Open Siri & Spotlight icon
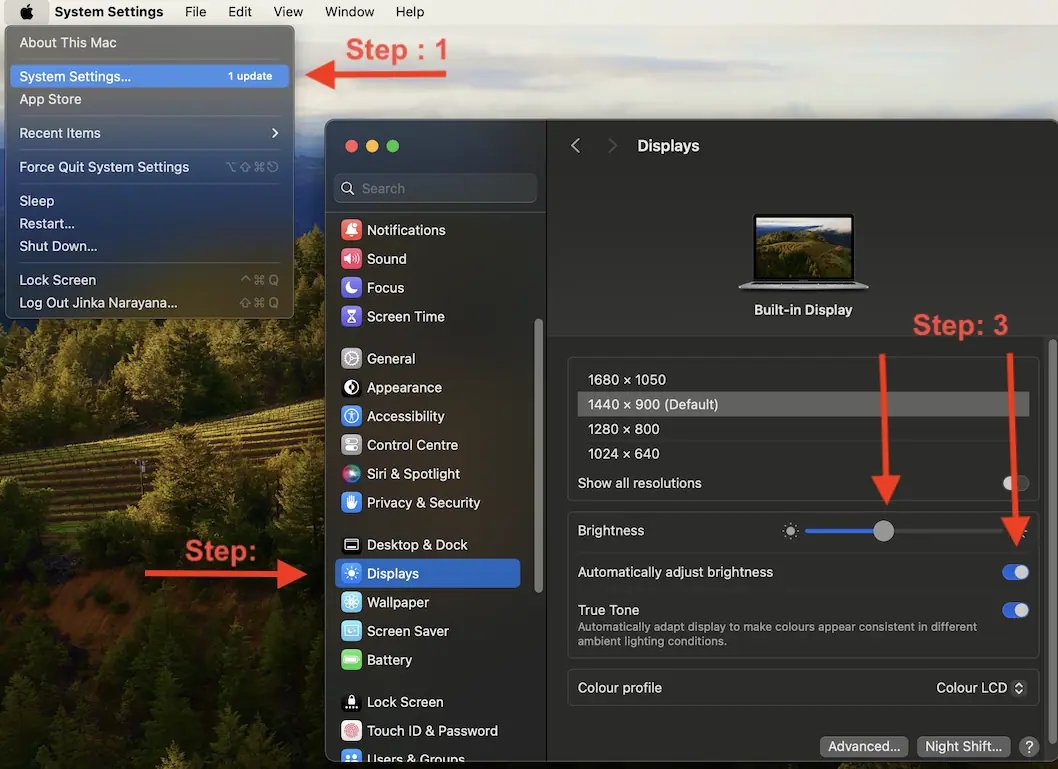The height and width of the screenshot is (769, 1058). tap(351, 474)
